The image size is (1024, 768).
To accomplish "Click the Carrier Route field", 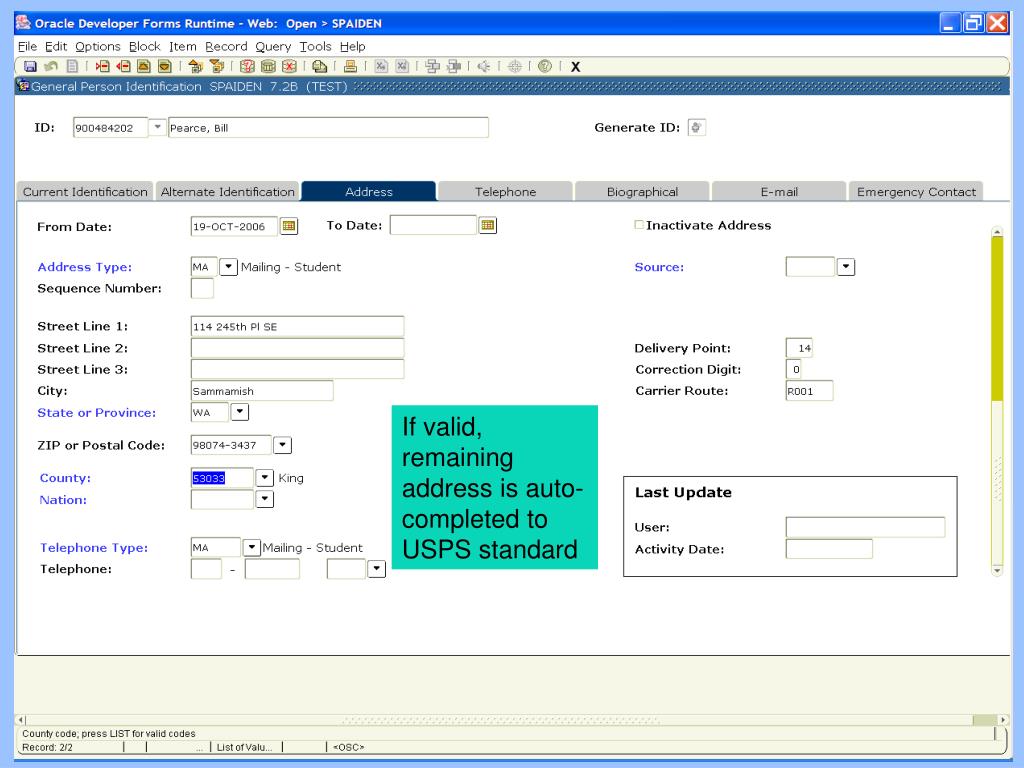I will pos(809,391).
